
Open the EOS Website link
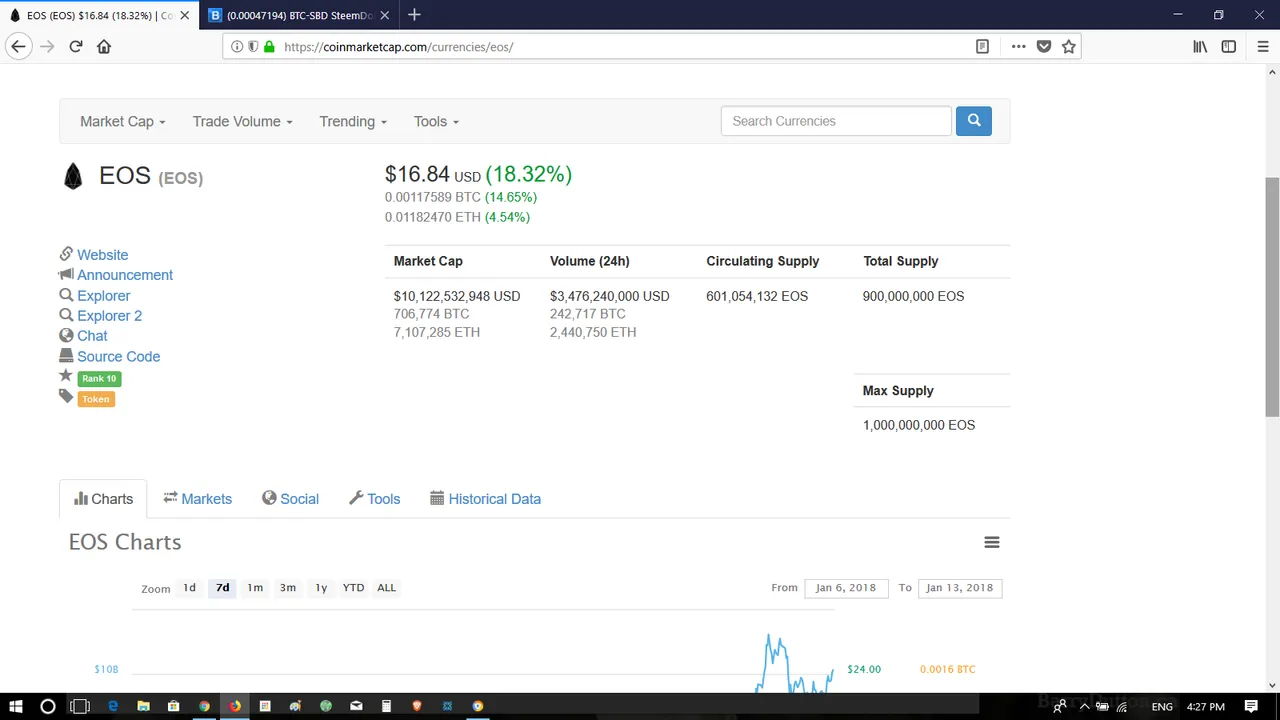pyautogui.click(x=102, y=255)
